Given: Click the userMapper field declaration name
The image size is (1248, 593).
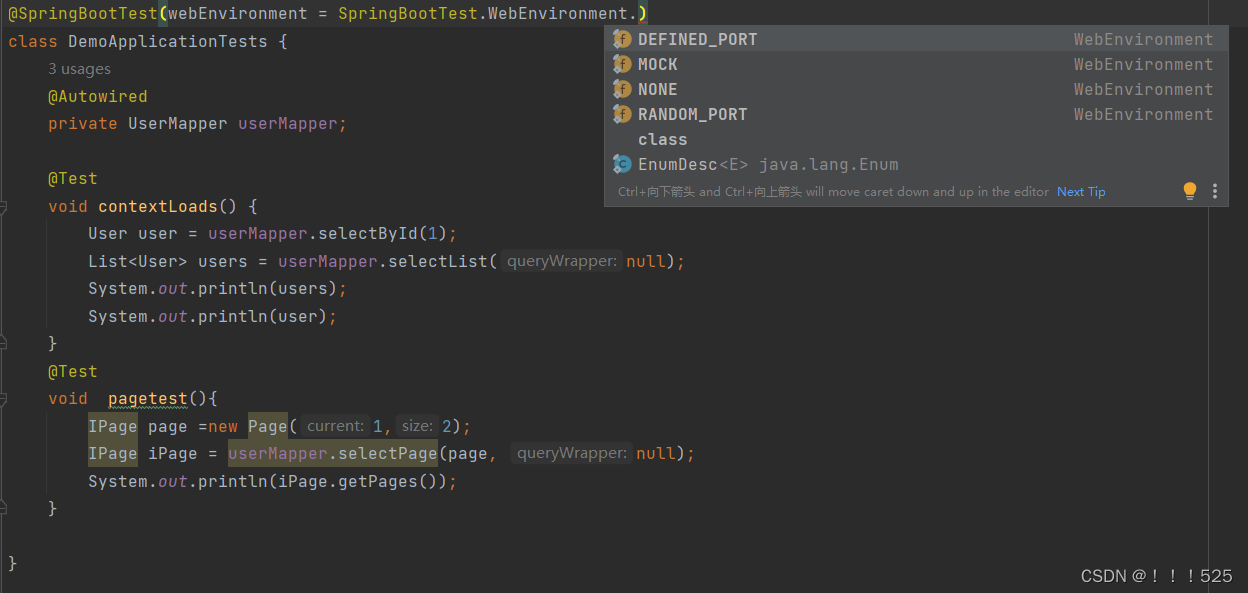Looking at the screenshot, I should pos(288,124).
